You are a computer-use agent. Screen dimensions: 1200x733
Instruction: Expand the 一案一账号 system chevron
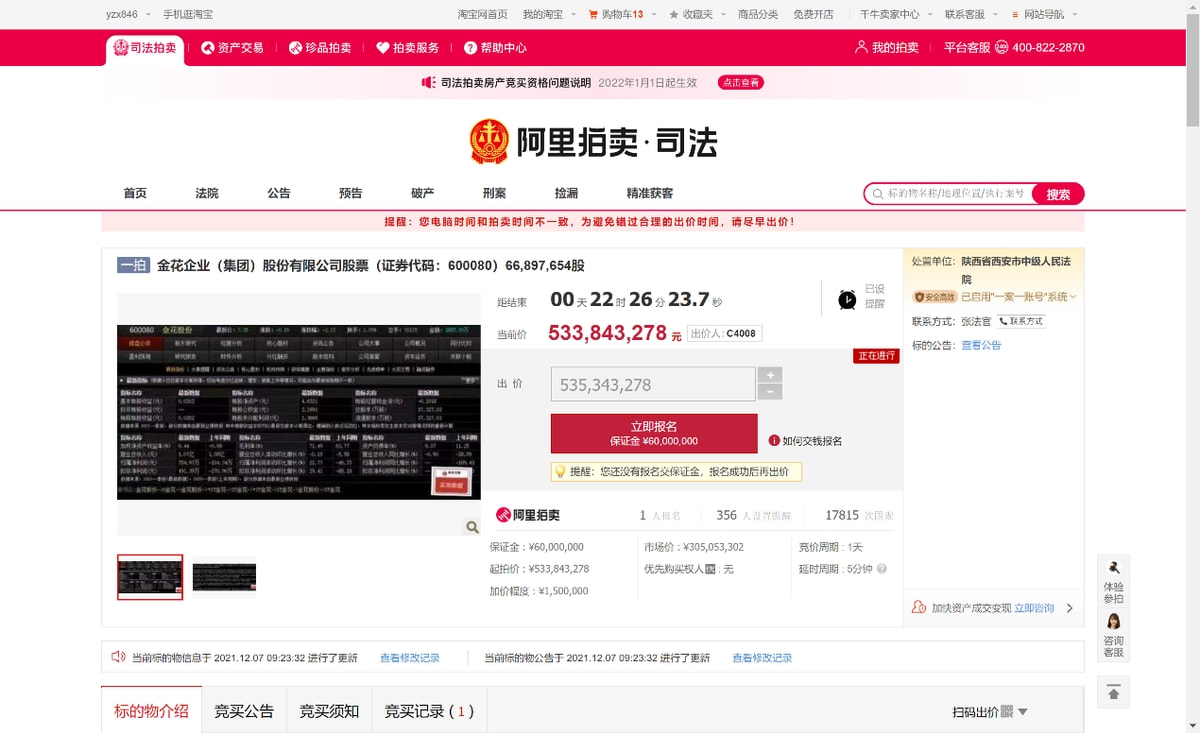[x=1073, y=297]
